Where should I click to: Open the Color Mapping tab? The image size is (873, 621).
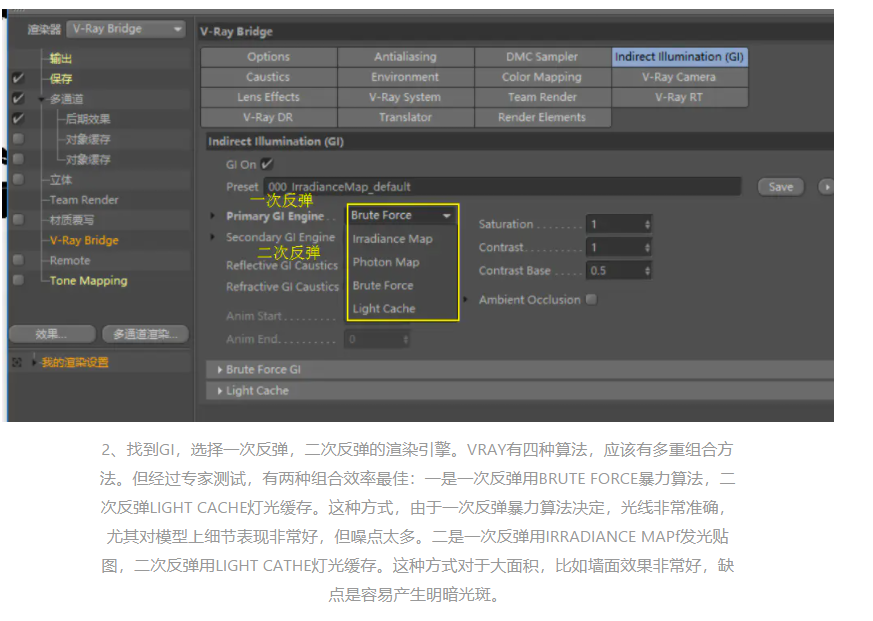tap(542, 77)
